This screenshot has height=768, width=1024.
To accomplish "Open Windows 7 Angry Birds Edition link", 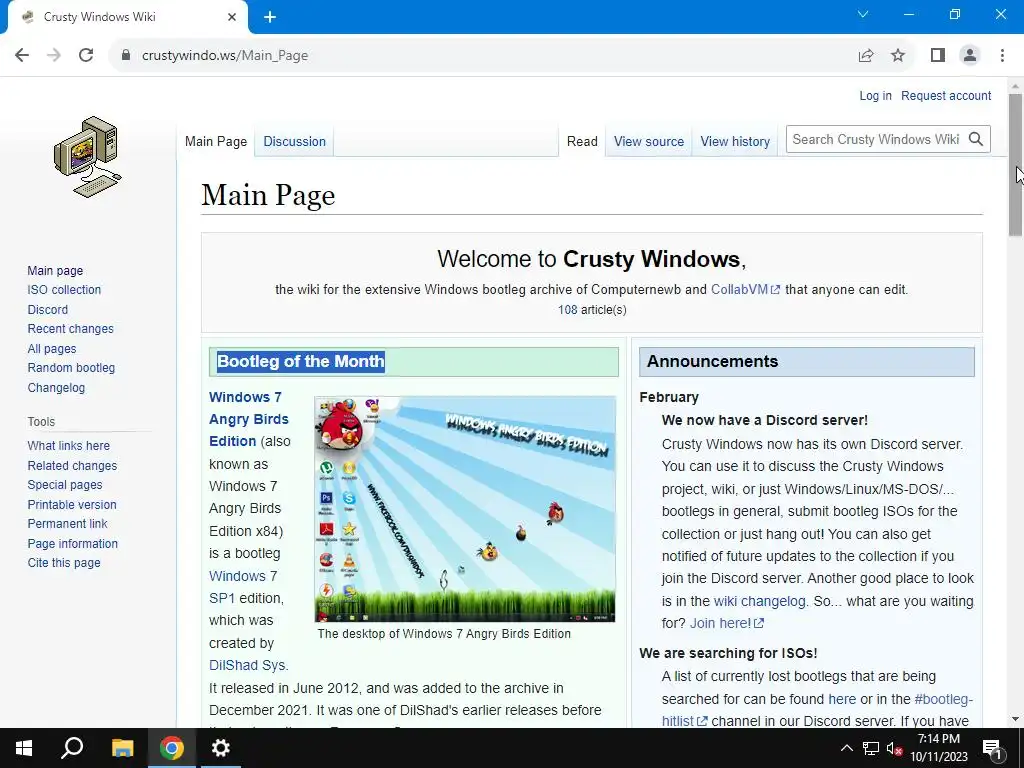I will coord(248,419).
